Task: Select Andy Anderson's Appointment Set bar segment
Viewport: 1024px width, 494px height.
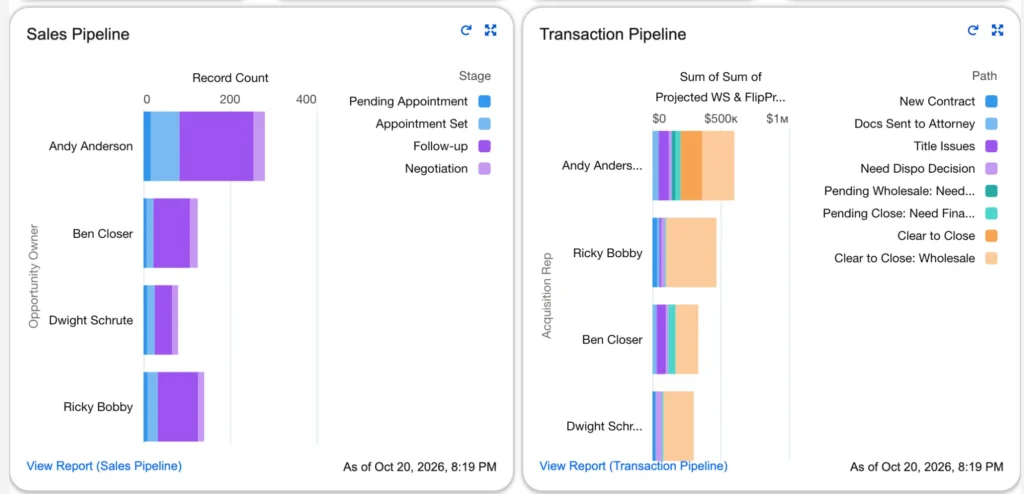Action: (165, 146)
